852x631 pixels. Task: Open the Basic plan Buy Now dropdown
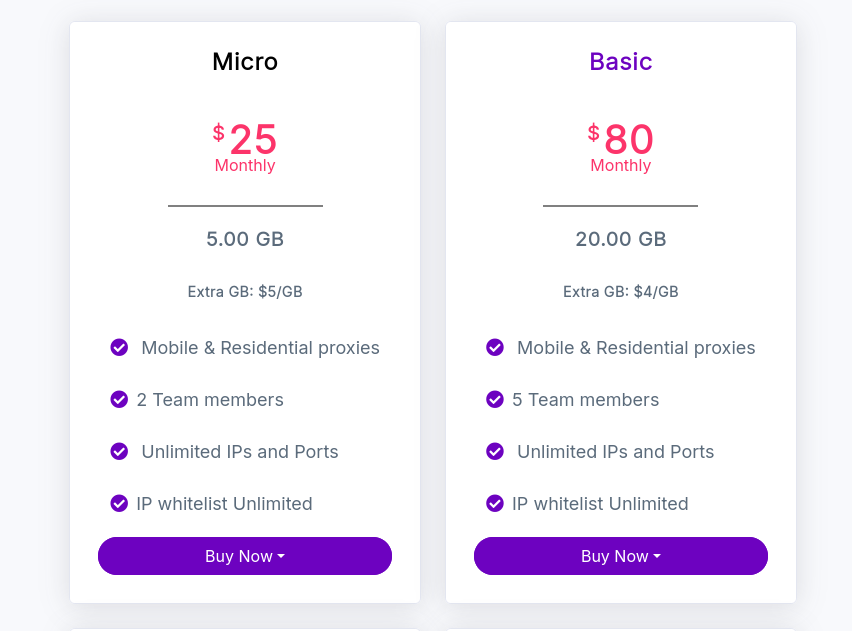[621, 556]
